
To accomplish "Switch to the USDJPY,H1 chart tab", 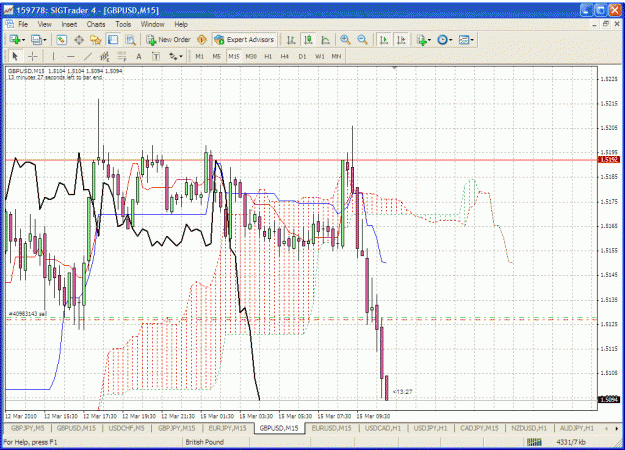I will (x=430, y=428).
